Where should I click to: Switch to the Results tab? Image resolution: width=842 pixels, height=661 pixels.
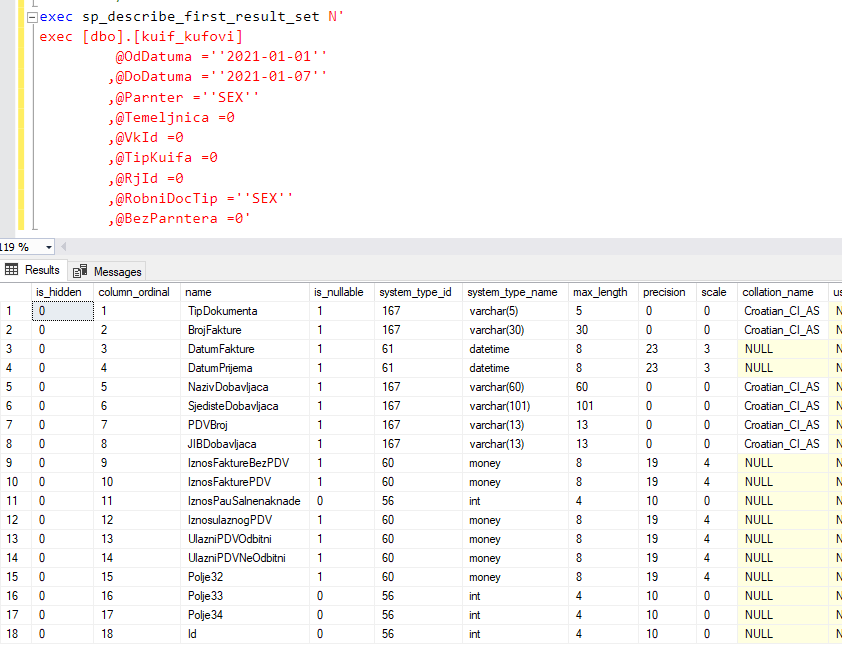coord(33,270)
